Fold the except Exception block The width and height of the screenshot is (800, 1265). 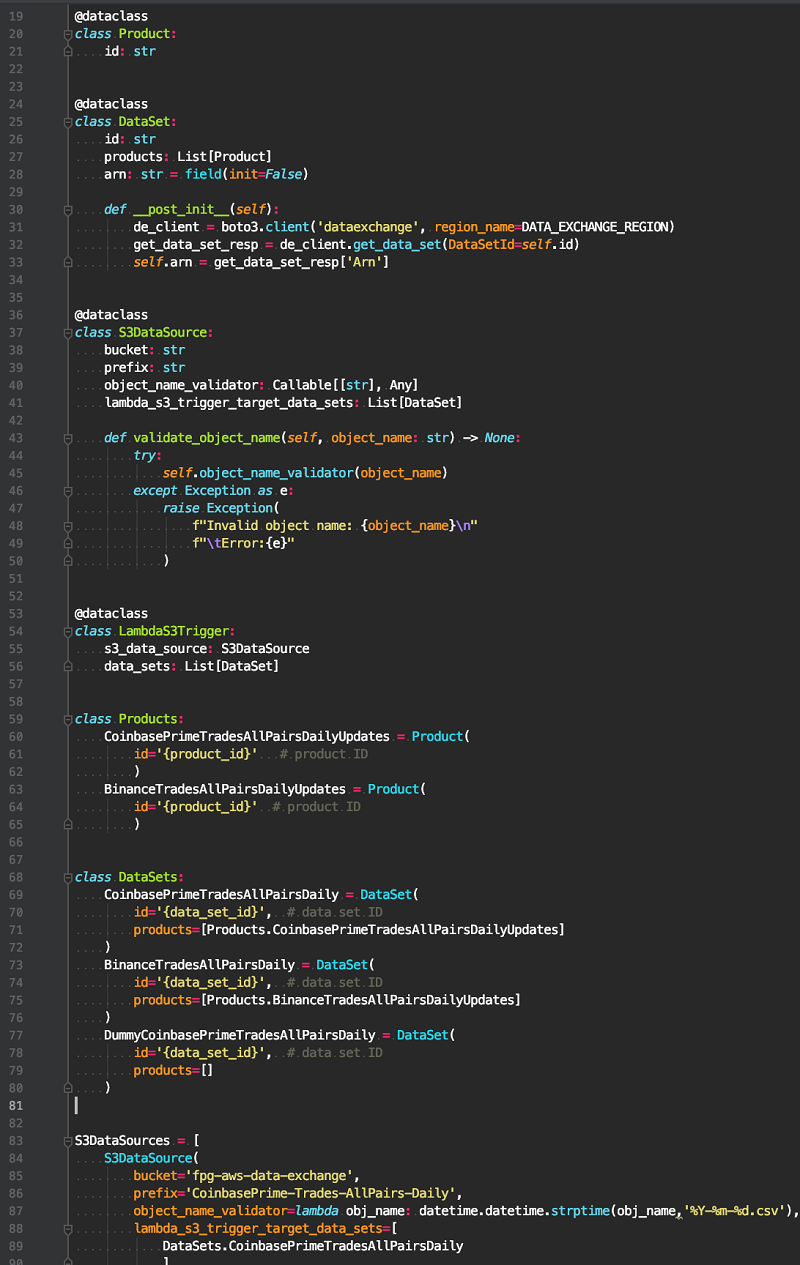(66, 491)
